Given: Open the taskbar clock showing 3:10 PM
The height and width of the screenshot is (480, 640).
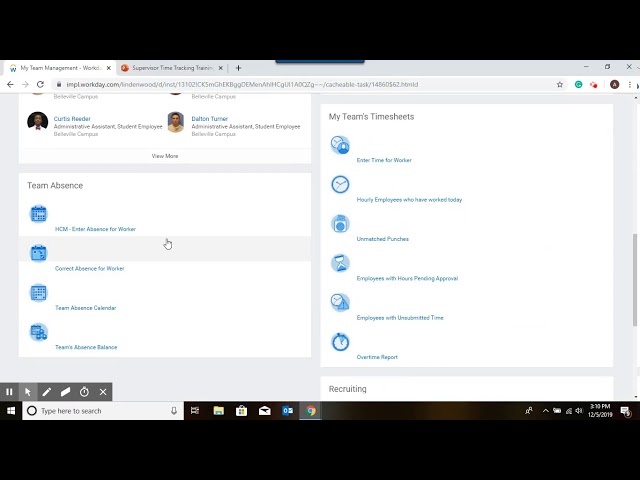Looking at the screenshot, I should [600, 411].
